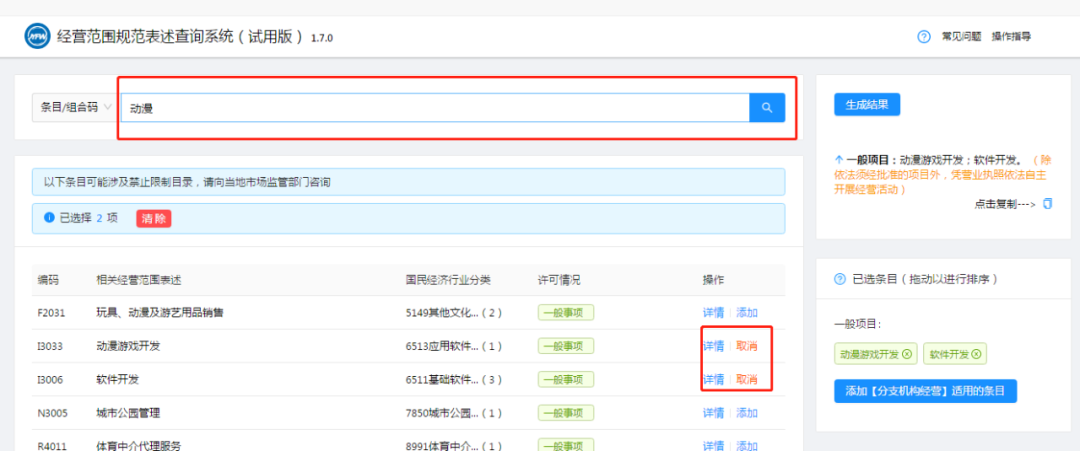Click the copy icon beside 点击复制
The image size is (1080, 451).
pyautogui.click(x=1047, y=204)
